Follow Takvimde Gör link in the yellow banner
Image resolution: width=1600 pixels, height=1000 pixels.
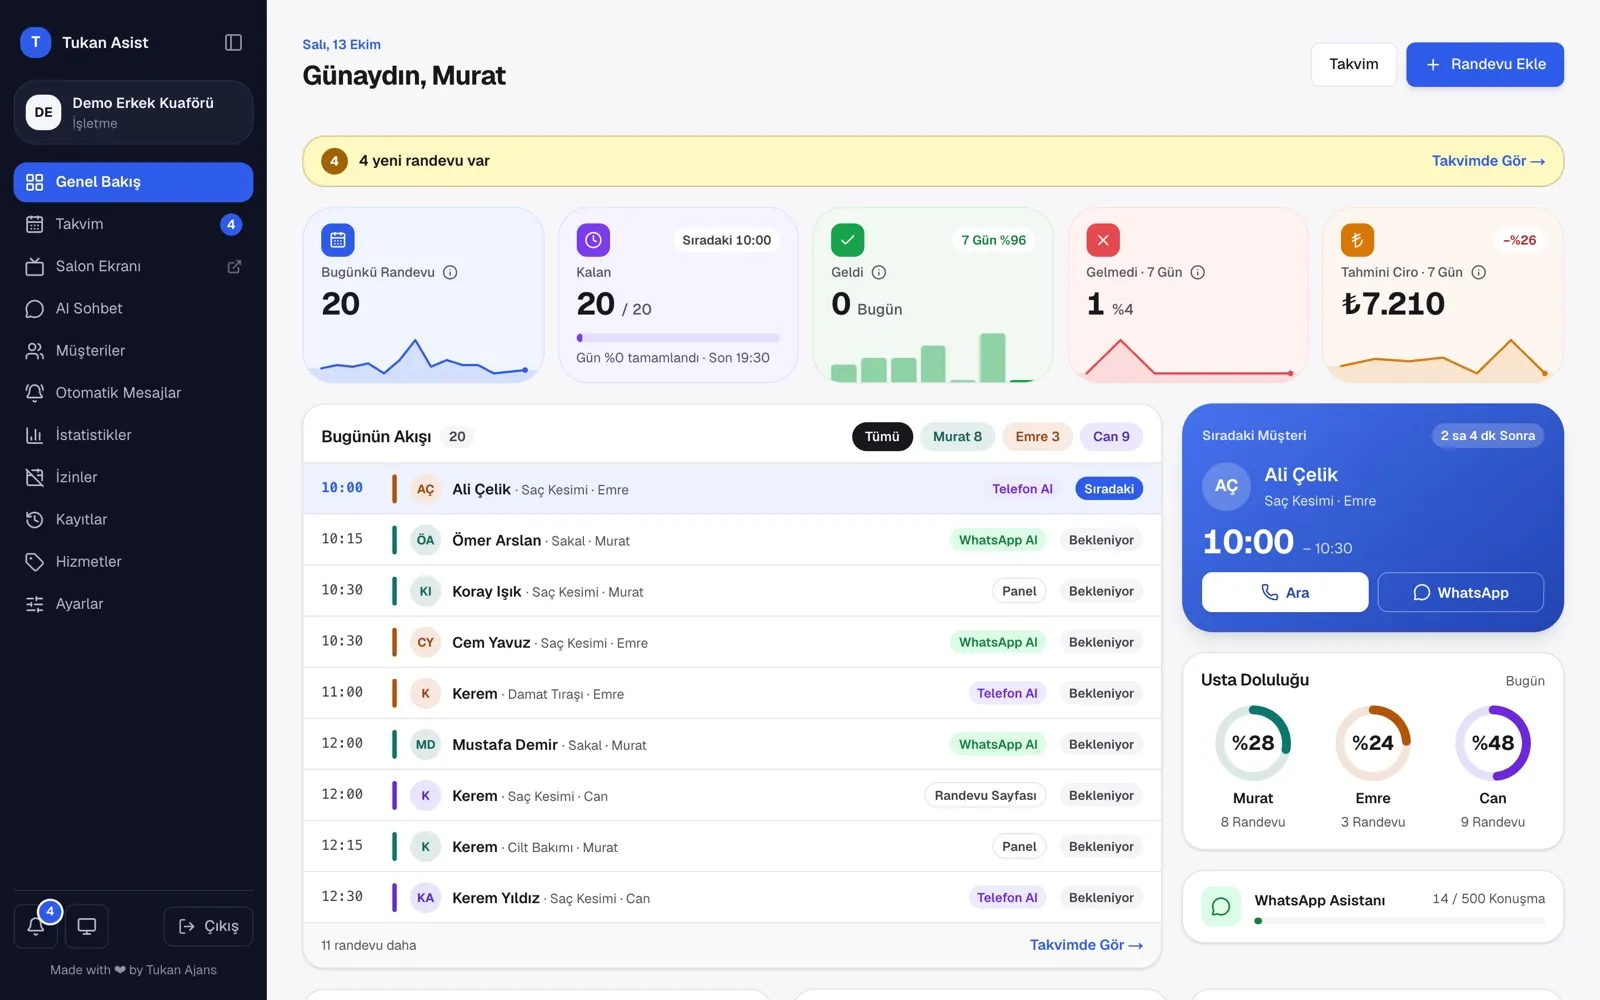[1488, 161]
